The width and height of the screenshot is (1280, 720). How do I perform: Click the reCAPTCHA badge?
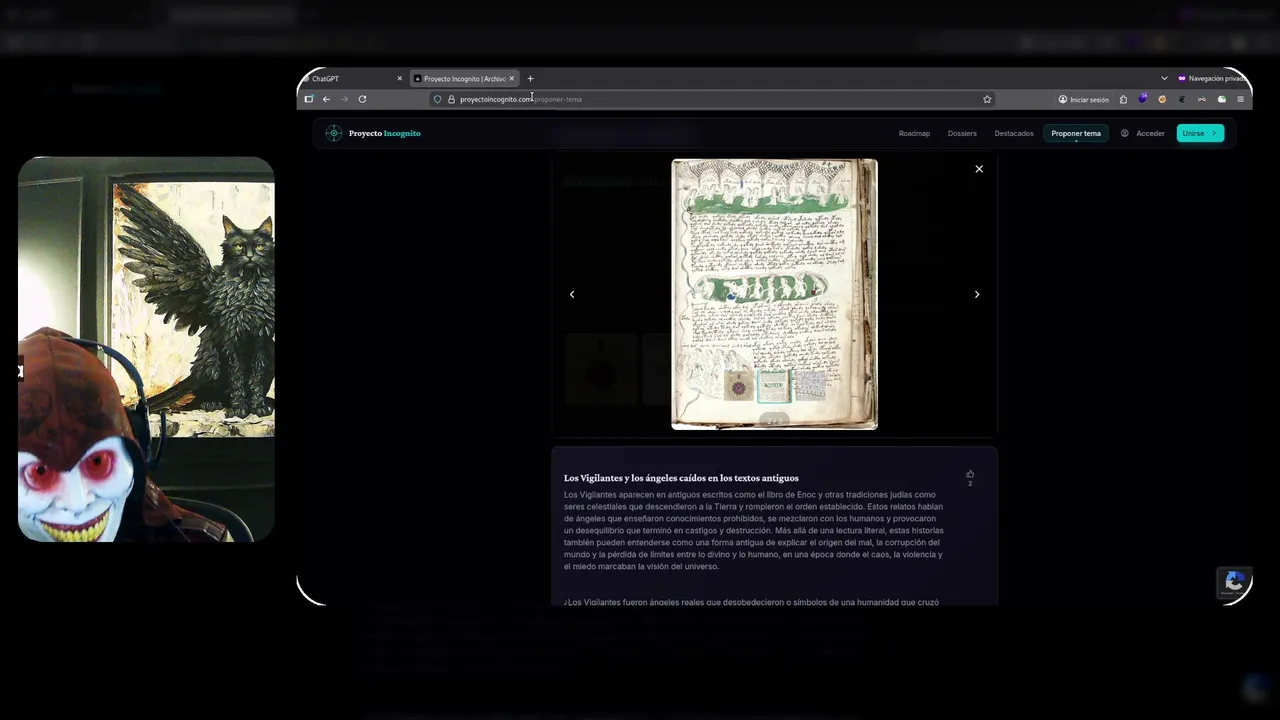point(1234,582)
